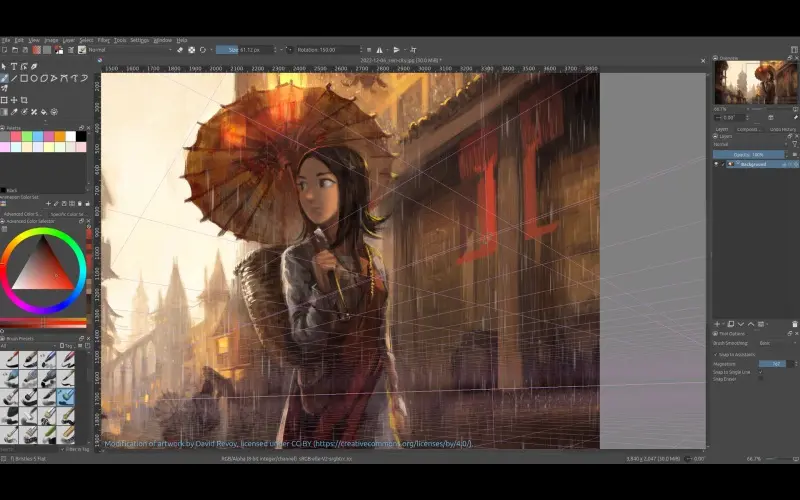Hide the Background layer with eye icon
800x500 pixels.
(718, 164)
